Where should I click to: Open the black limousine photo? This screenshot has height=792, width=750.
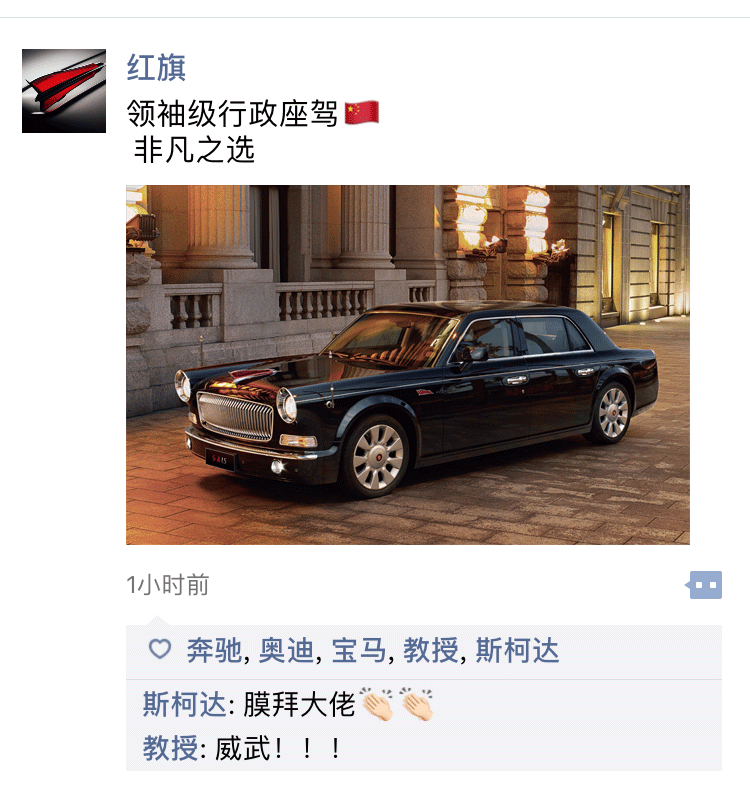coord(408,365)
